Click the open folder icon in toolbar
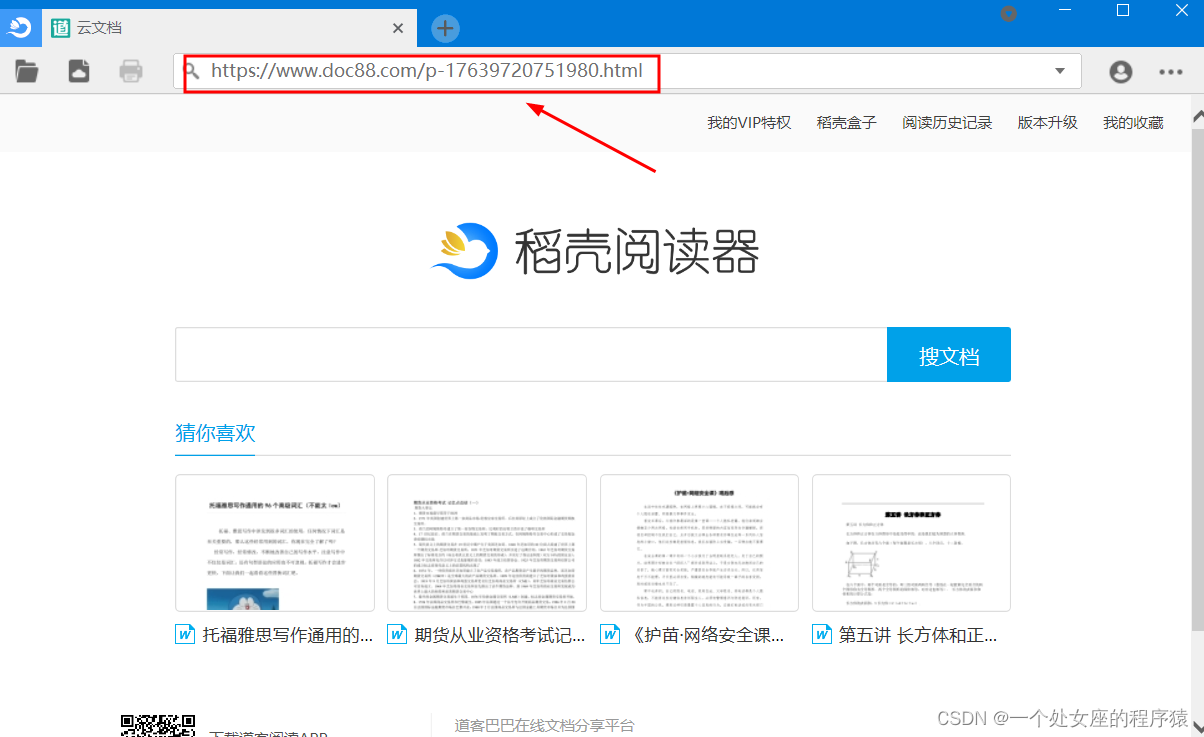1204x737 pixels. click(x=27, y=71)
